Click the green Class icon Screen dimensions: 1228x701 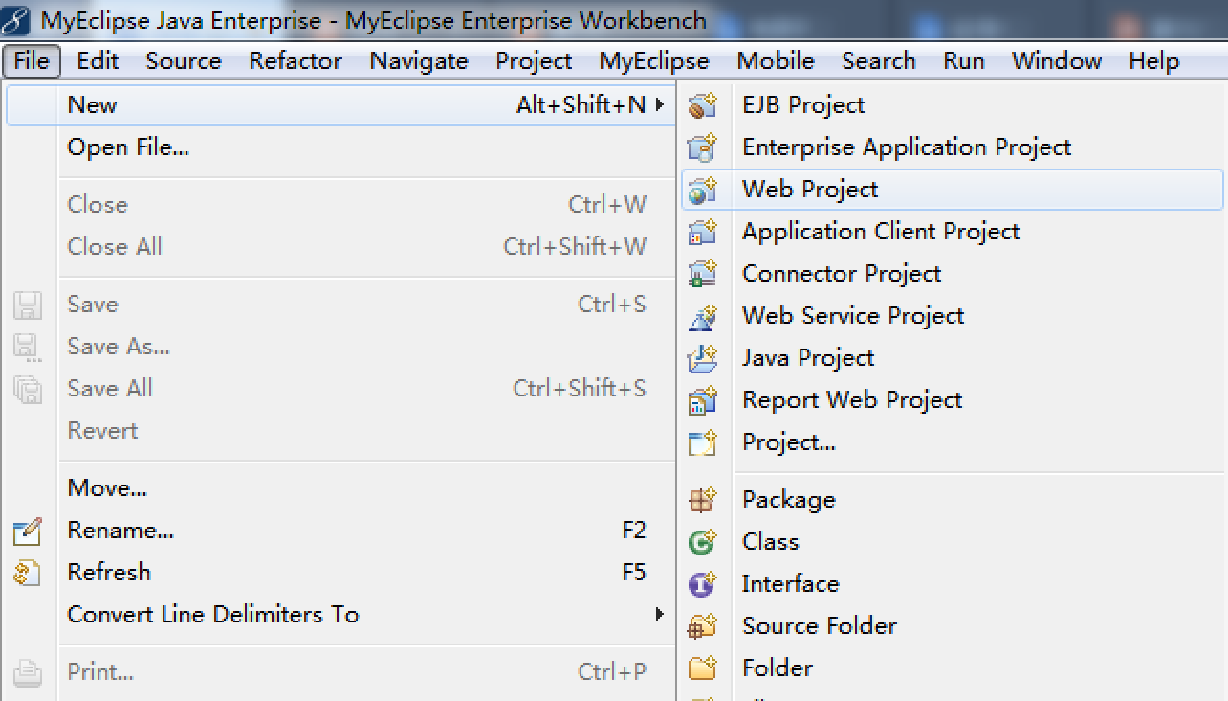point(703,542)
